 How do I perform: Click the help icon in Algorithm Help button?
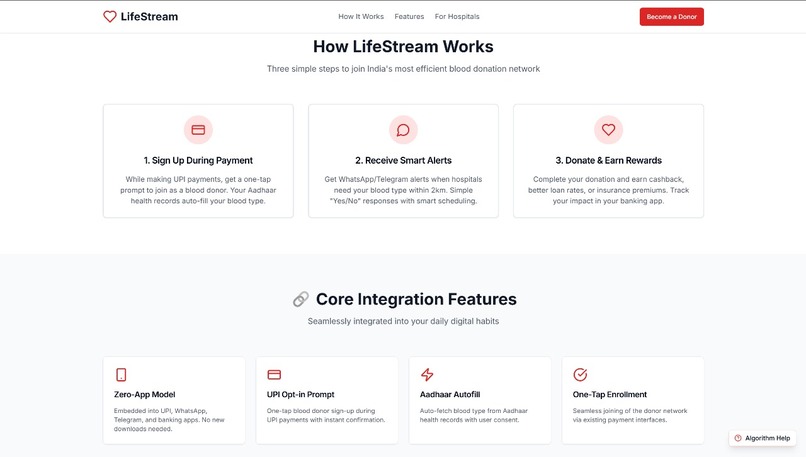click(x=738, y=438)
